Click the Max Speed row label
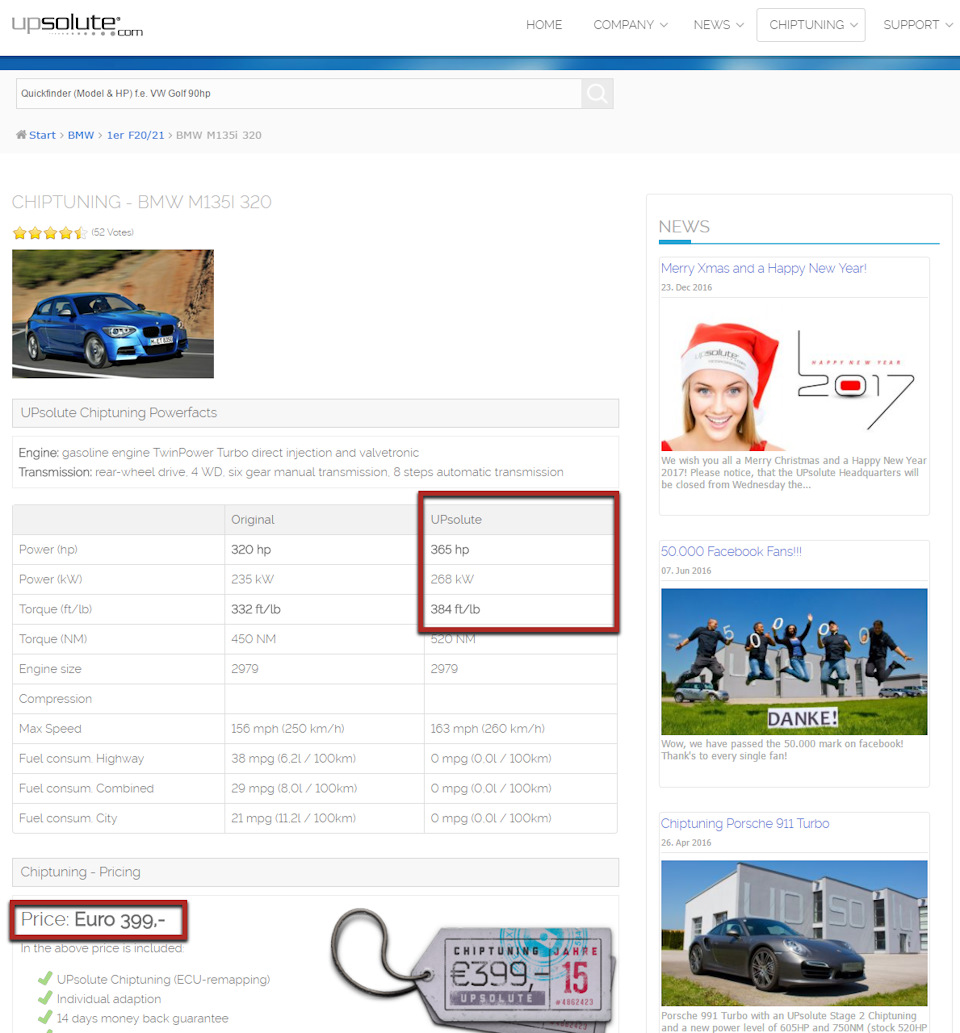This screenshot has width=960, height=1033. coord(50,729)
